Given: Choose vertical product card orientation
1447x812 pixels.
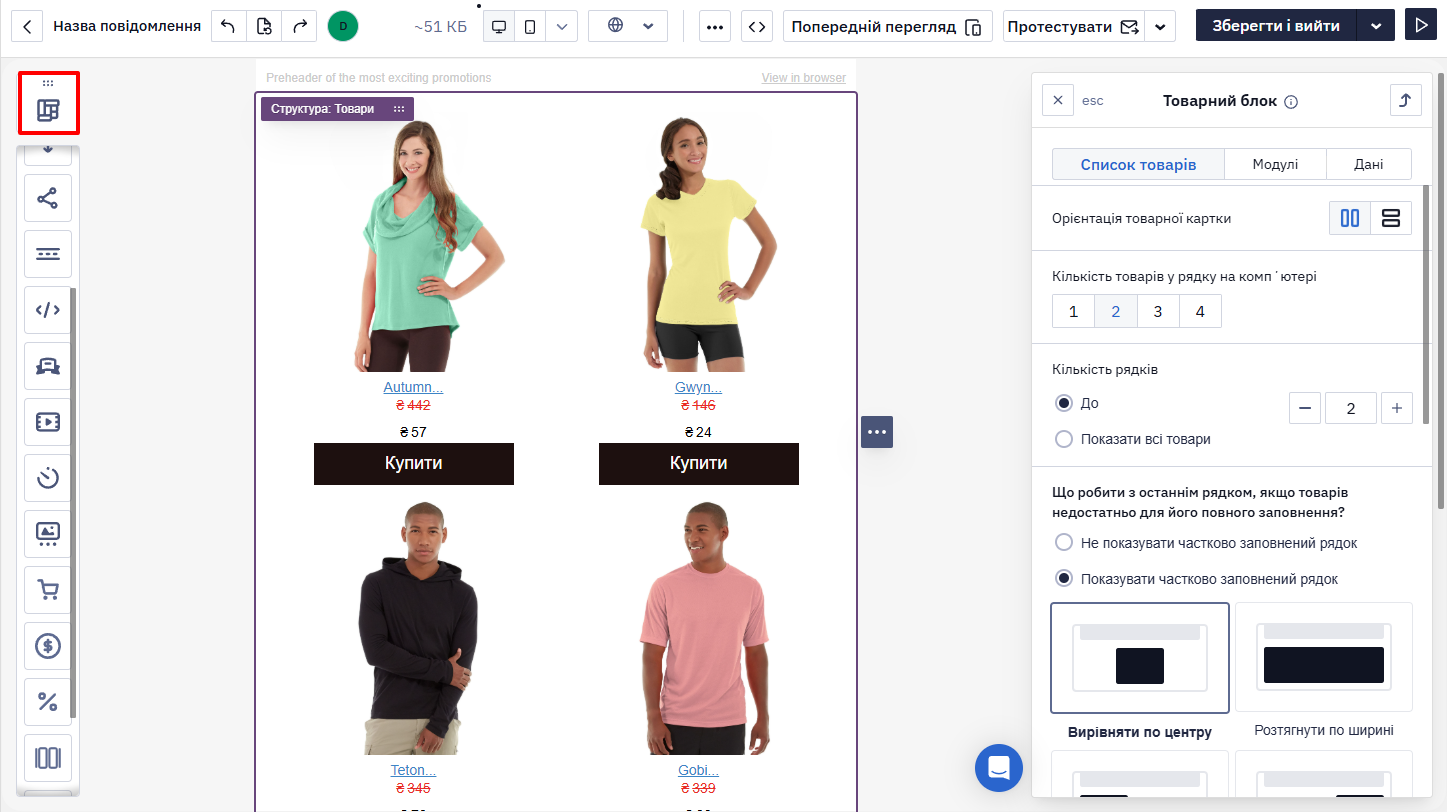Looking at the screenshot, I should click(1350, 218).
